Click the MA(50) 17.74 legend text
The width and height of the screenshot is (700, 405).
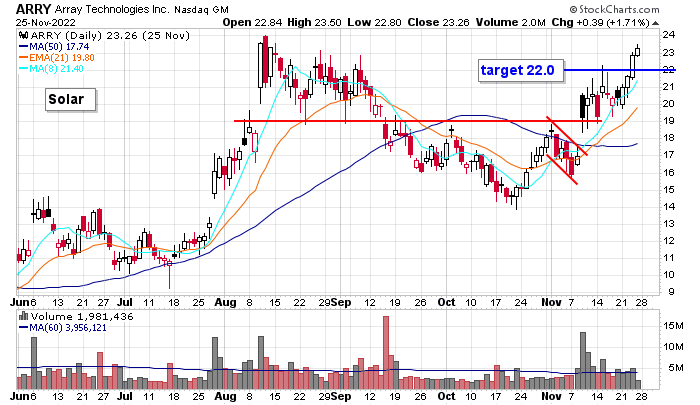point(59,46)
